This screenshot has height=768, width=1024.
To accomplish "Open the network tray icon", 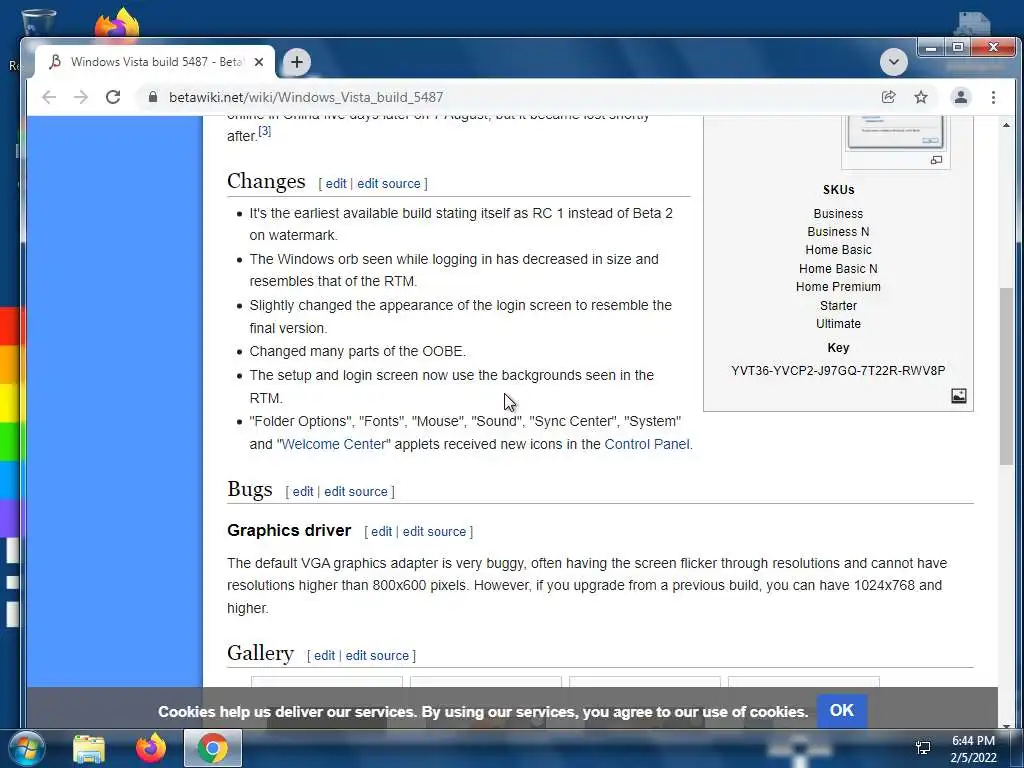I will coord(923,748).
